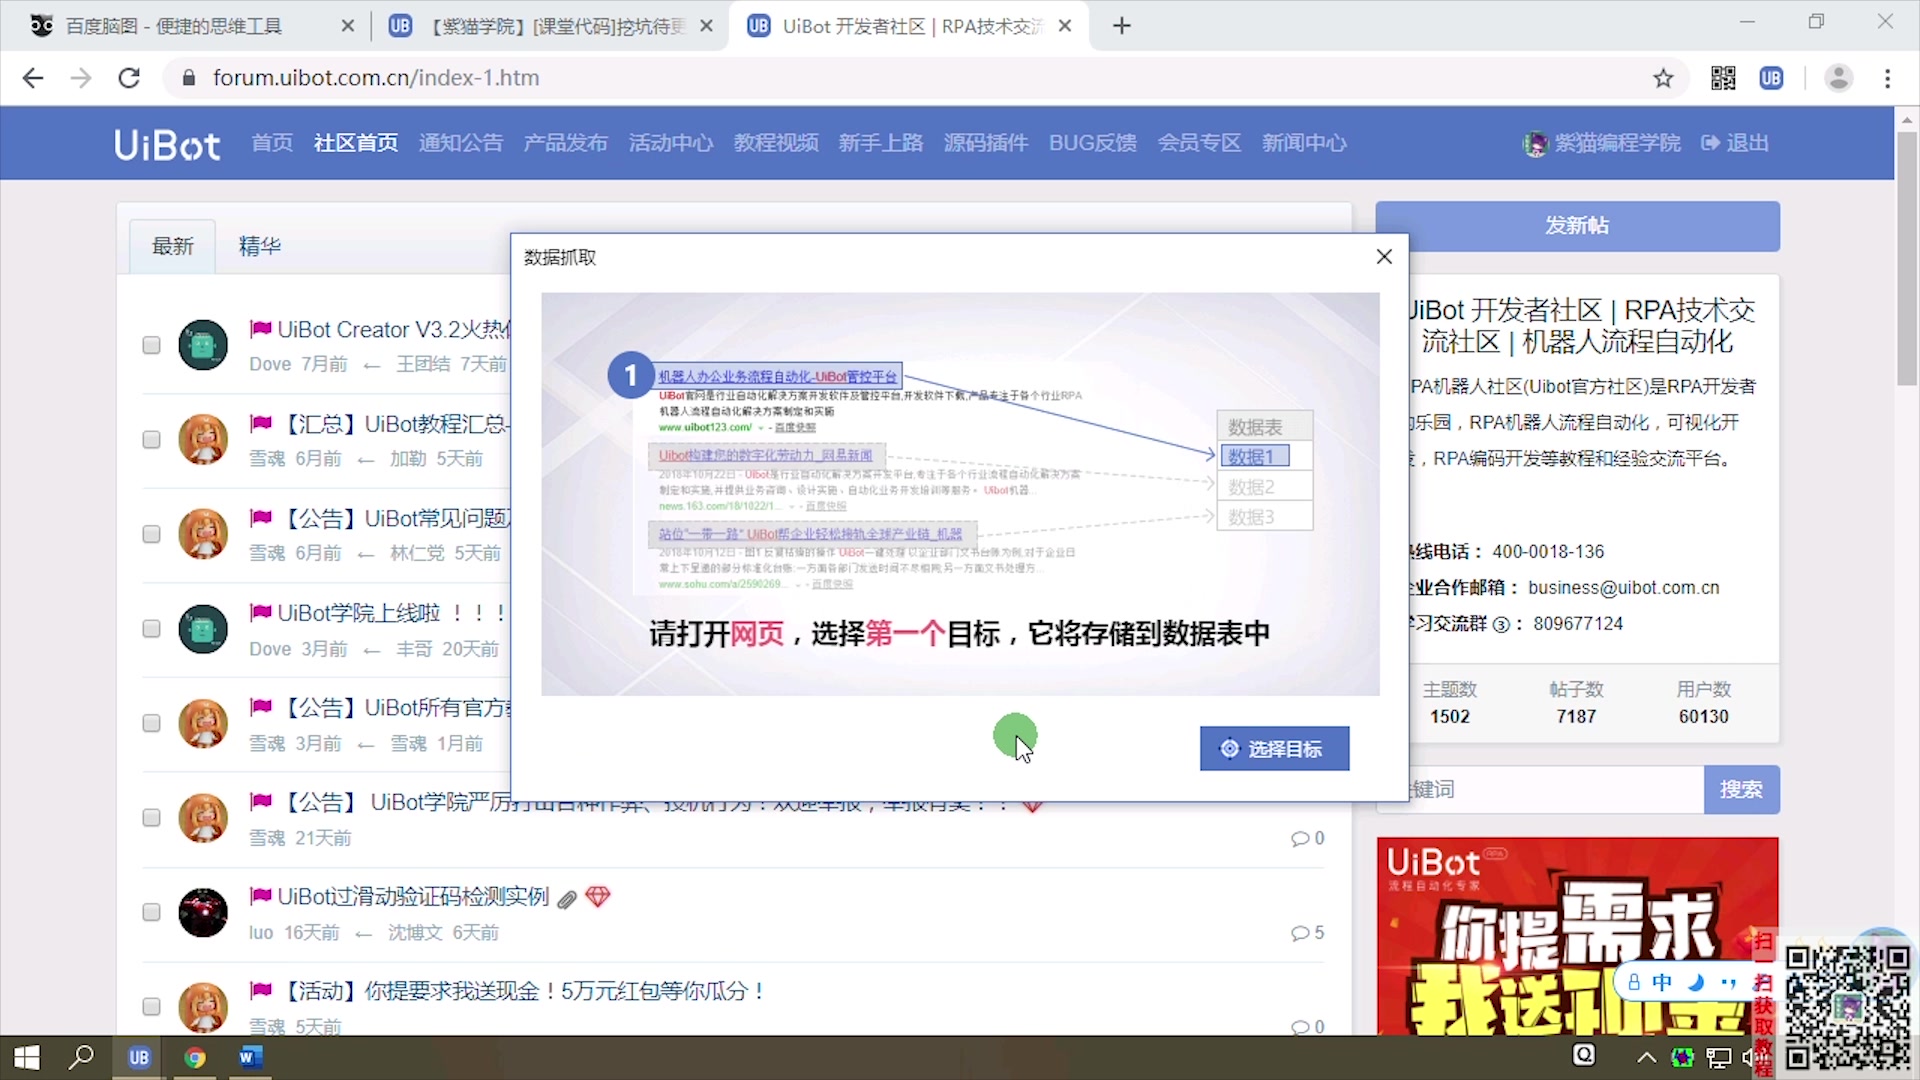This screenshot has width=1920, height=1080.
Task: Click the attachment paperclip icon on 滑动验证码 post
Action: click(567, 899)
